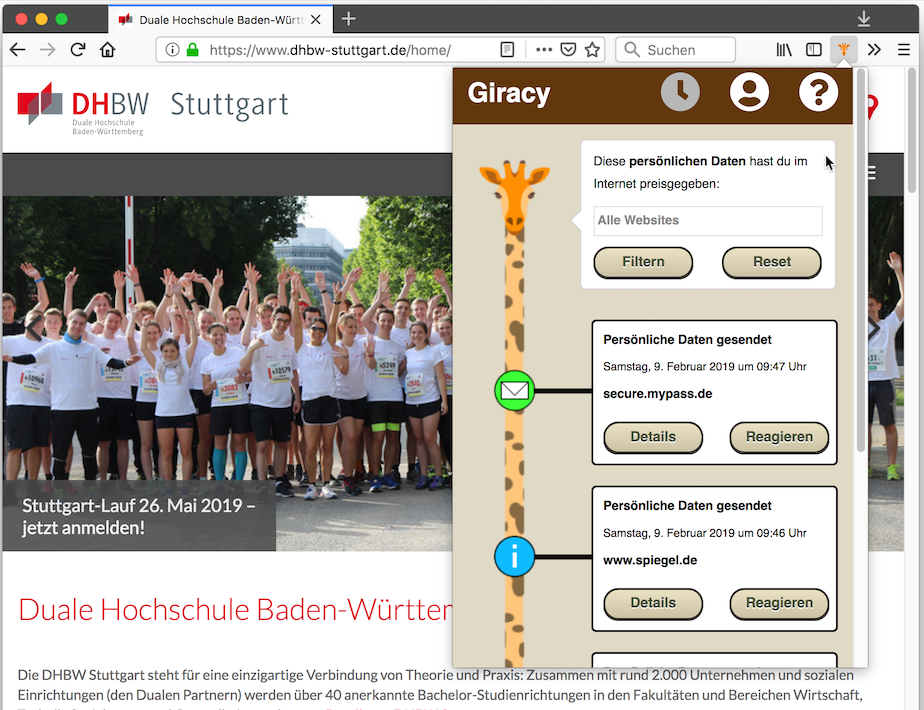Open the Library icon in toolbar

pyautogui.click(x=784, y=49)
